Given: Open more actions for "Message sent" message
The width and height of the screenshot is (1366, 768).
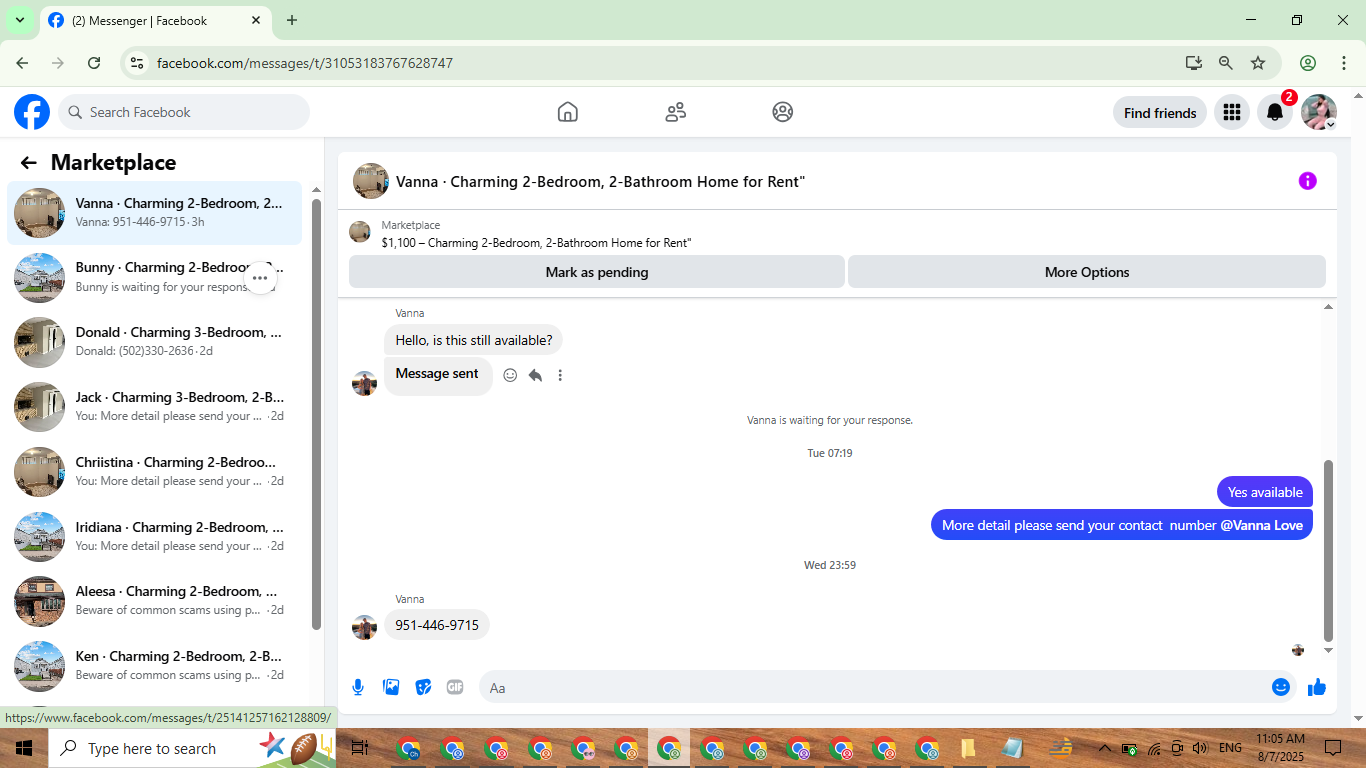Looking at the screenshot, I should pyautogui.click(x=560, y=375).
